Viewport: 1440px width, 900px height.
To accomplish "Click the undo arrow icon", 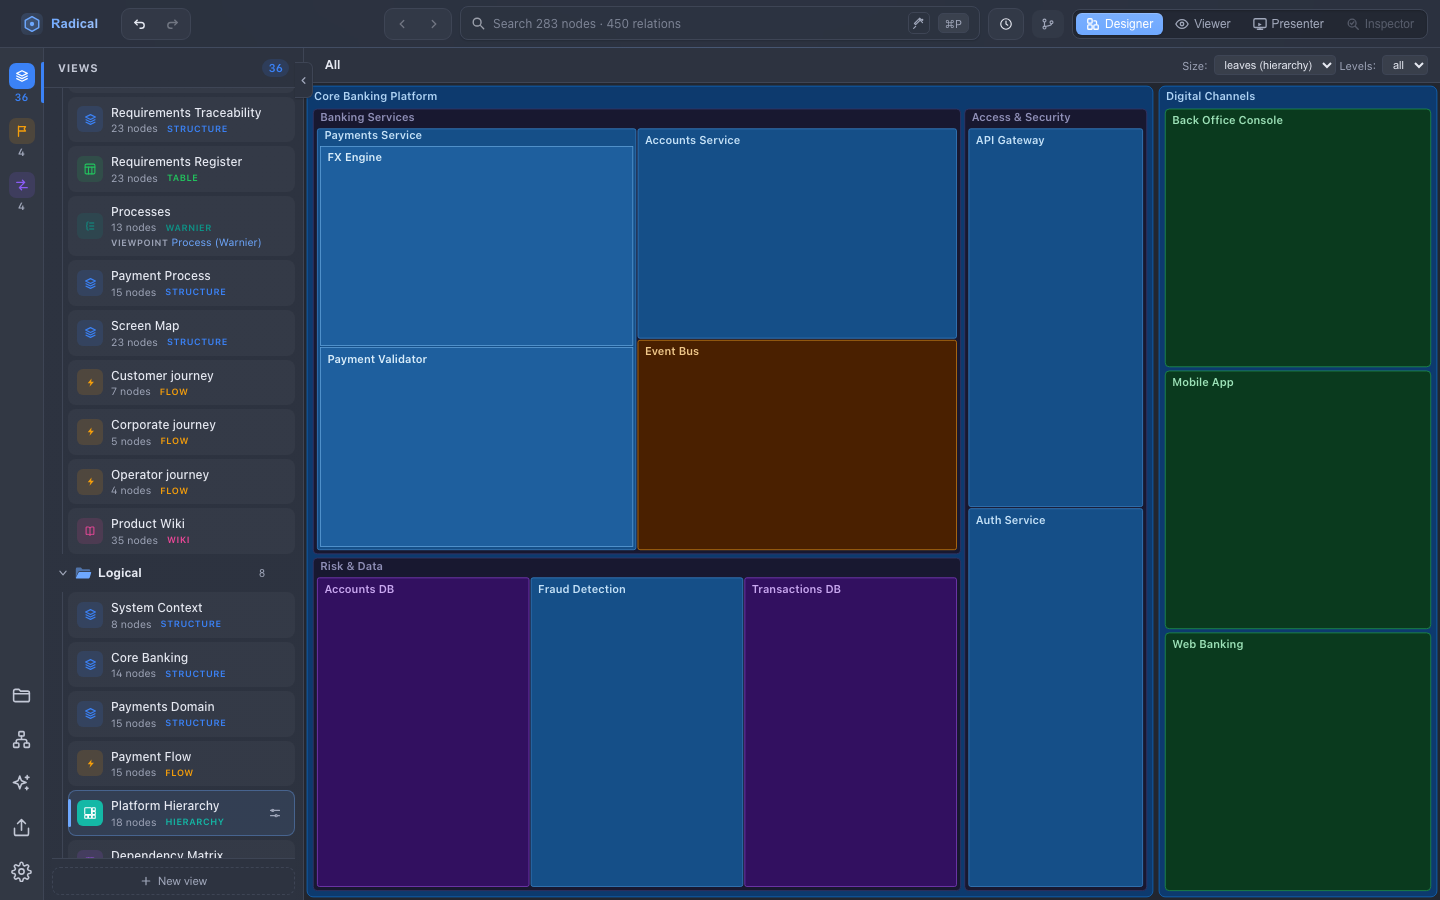I will [x=140, y=24].
